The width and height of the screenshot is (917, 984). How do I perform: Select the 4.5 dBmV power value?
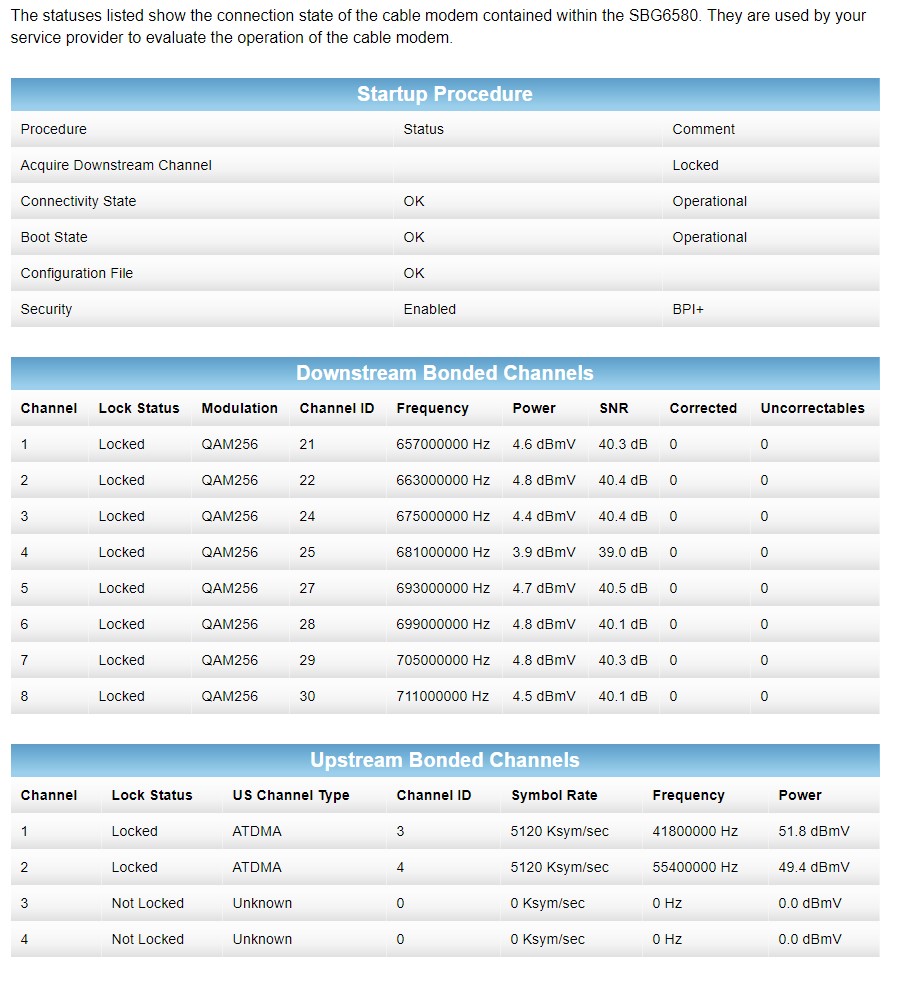(544, 697)
